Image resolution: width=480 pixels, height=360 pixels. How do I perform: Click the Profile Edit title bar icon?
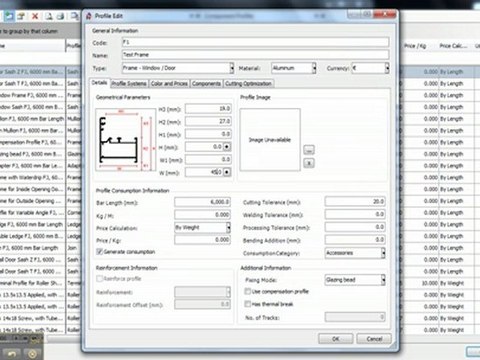click(89, 16)
